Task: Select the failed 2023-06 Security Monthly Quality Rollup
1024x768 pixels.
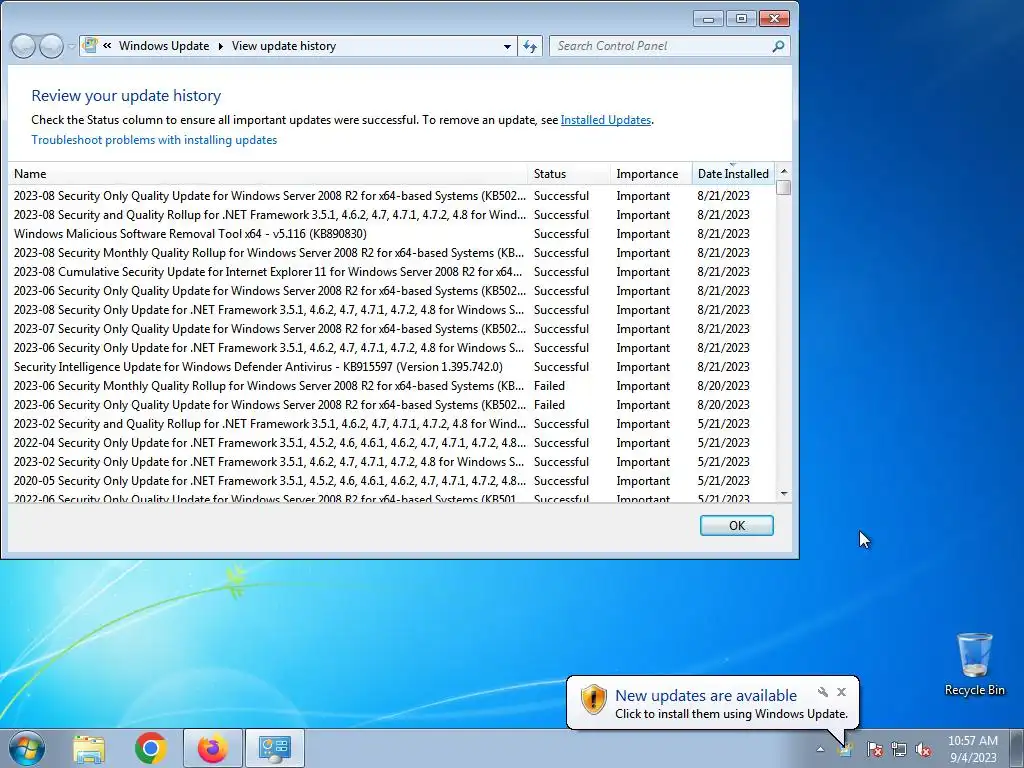Action: [x=392, y=386]
